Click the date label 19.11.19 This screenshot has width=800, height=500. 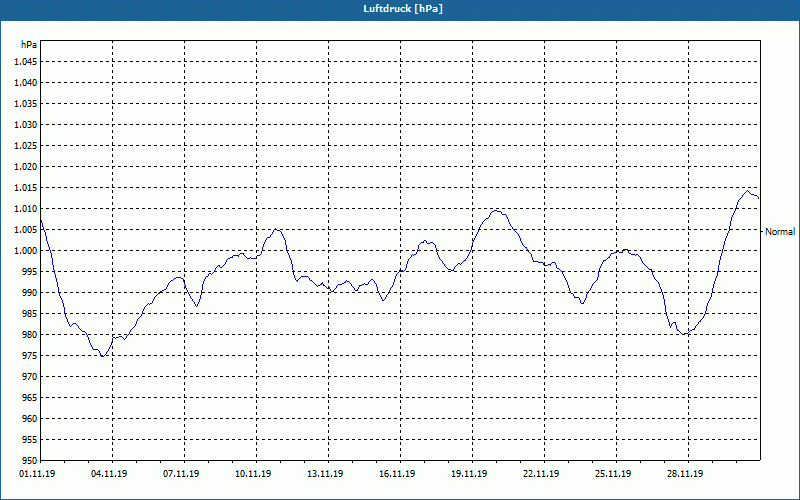pyautogui.click(x=469, y=474)
